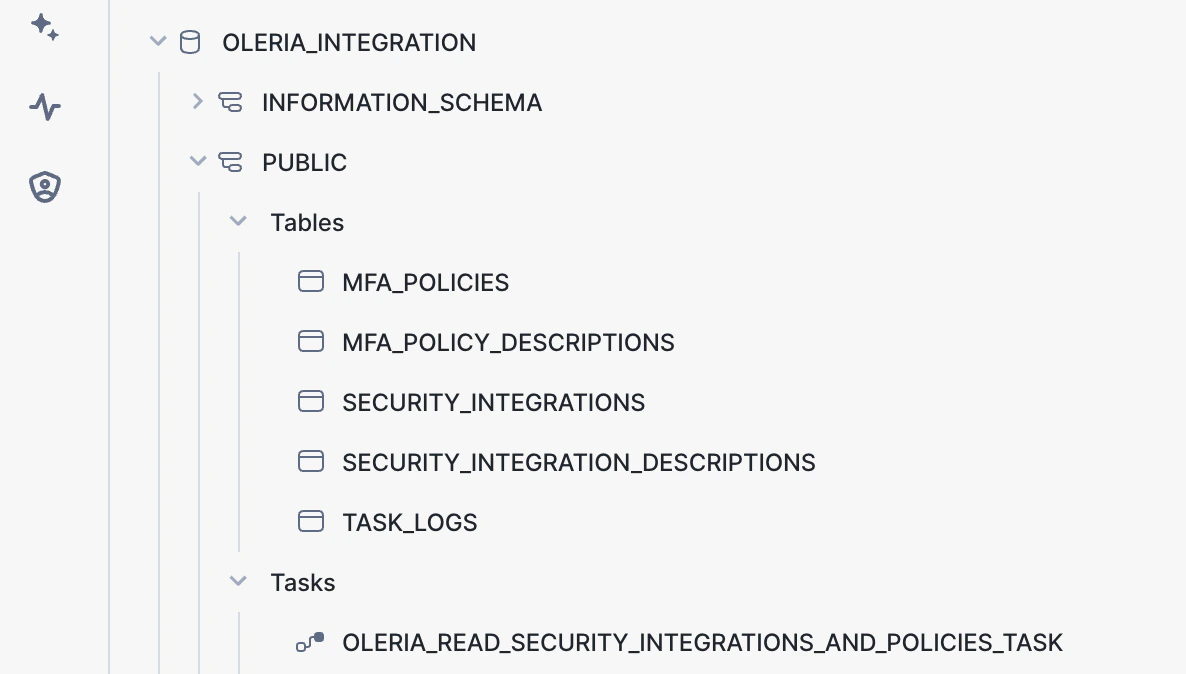Open the Admin shield user icon
1186x674 pixels.
(45, 187)
